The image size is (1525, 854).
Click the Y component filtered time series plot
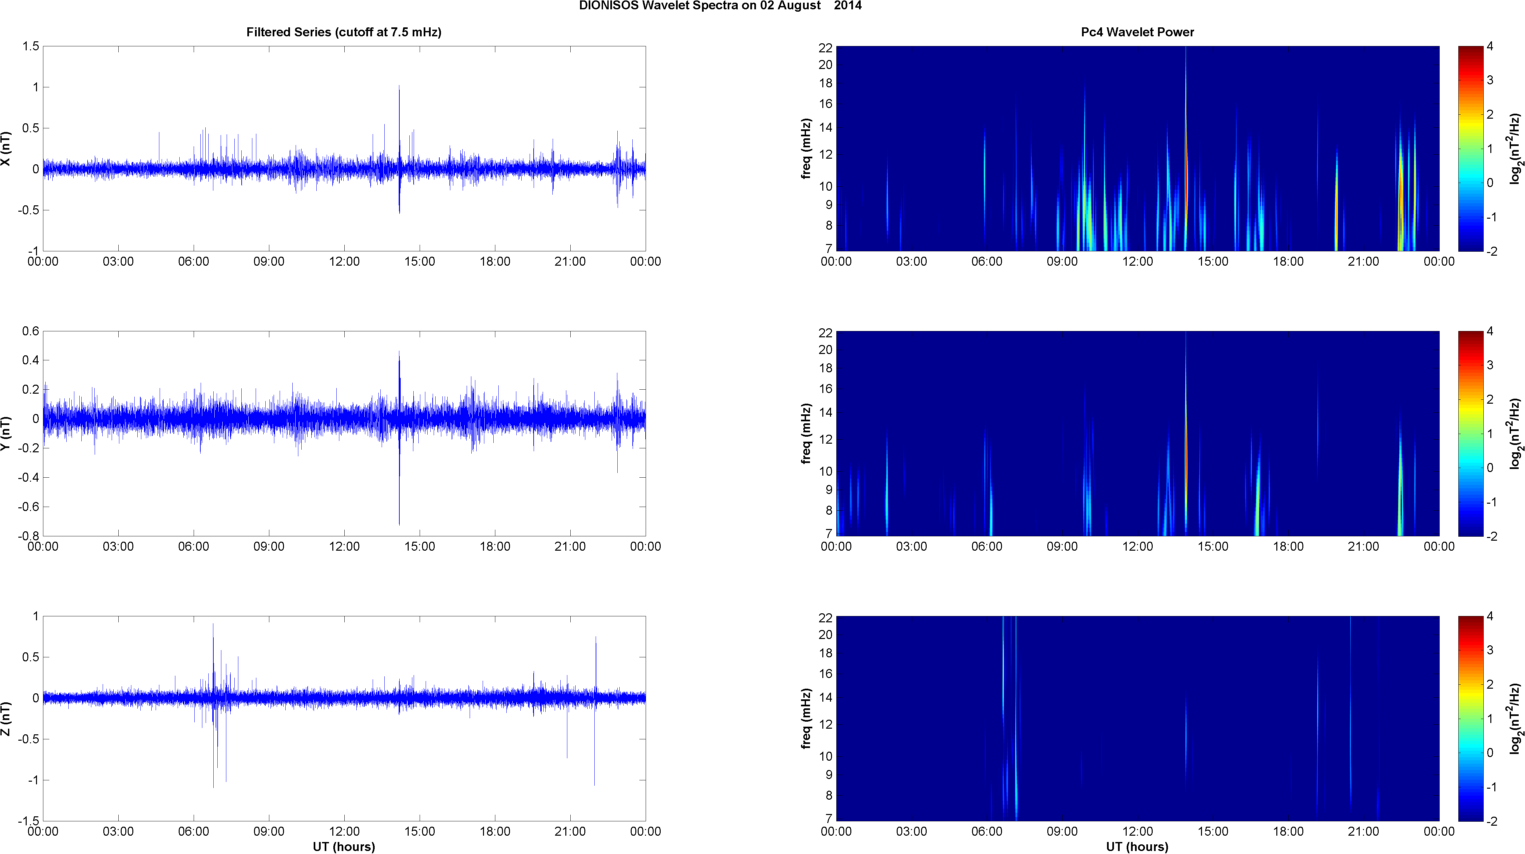[x=344, y=433]
